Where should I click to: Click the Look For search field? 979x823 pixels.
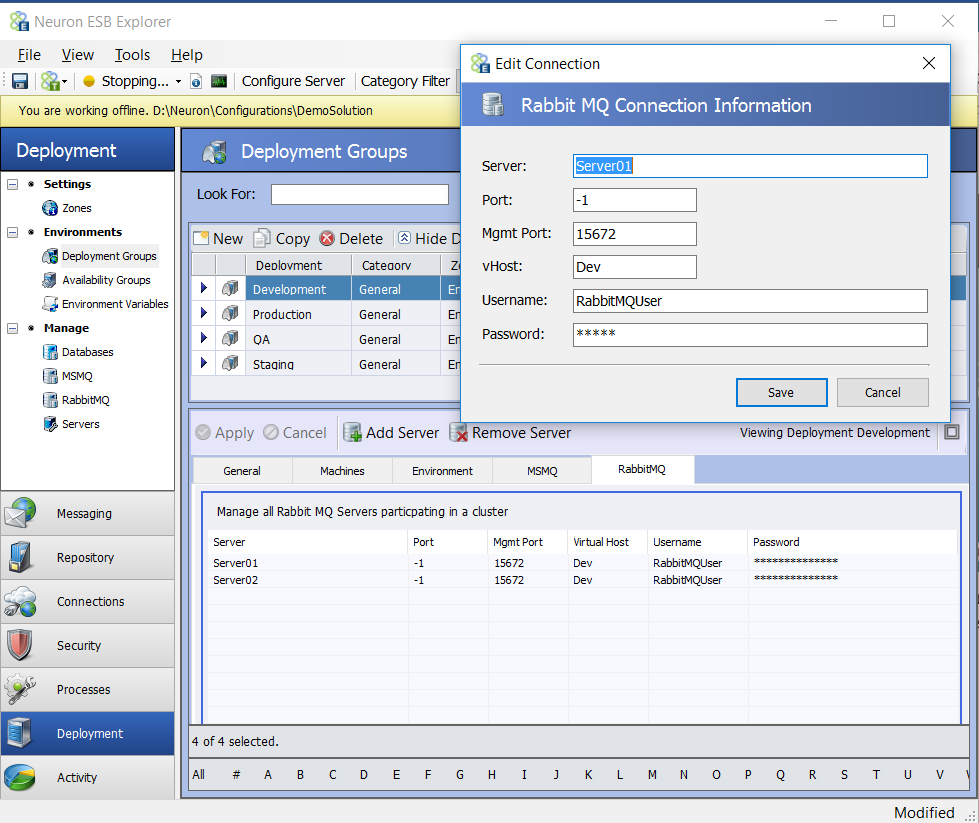pyautogui.click(x=360, y=194)
